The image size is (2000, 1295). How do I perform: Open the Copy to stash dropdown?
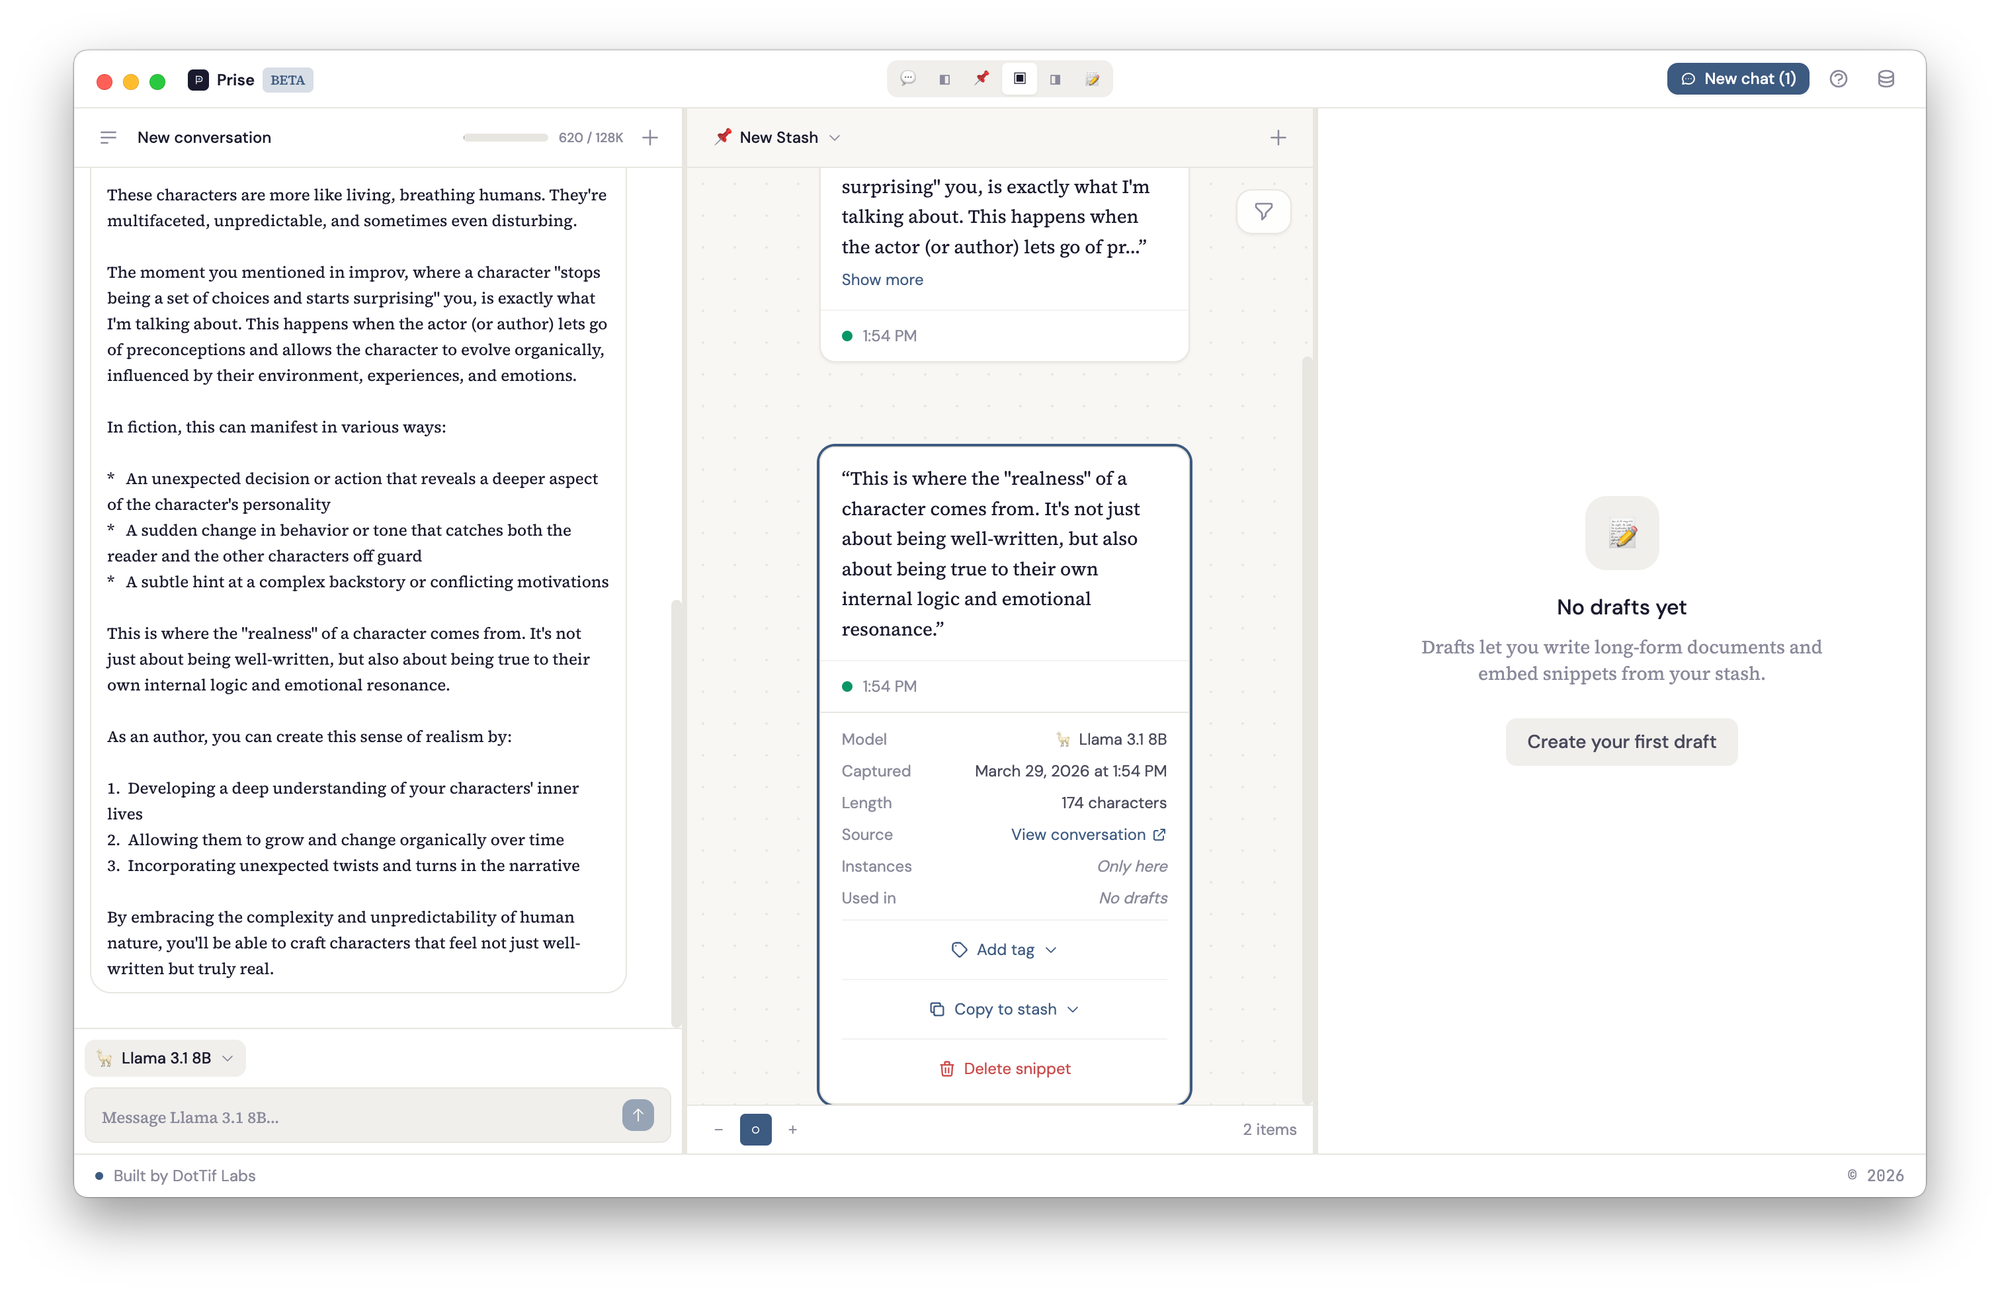coord(1004,1010)
